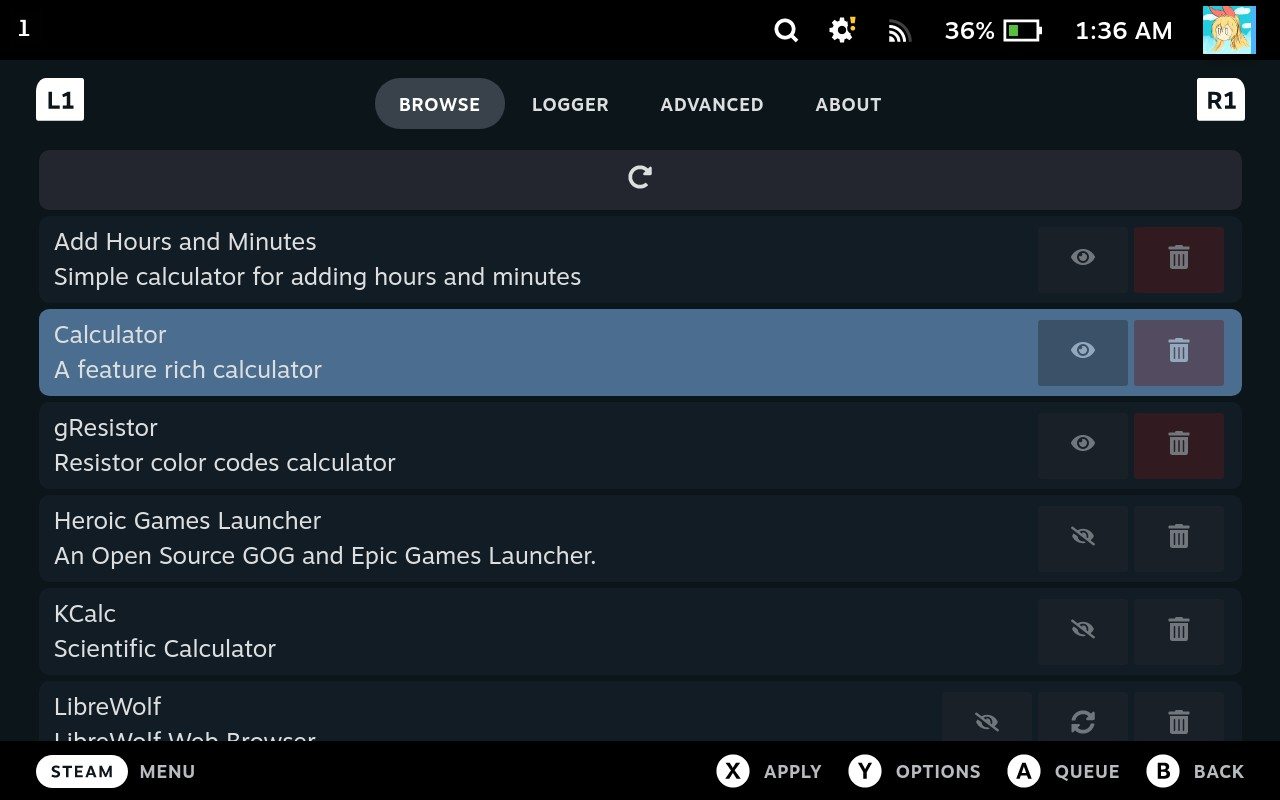Image resolution: width=1280 pixels, height=800 pixels.
Task: Click 'A feature rich calculator' description
Action: pyautogui.click(x=188, y=370)
